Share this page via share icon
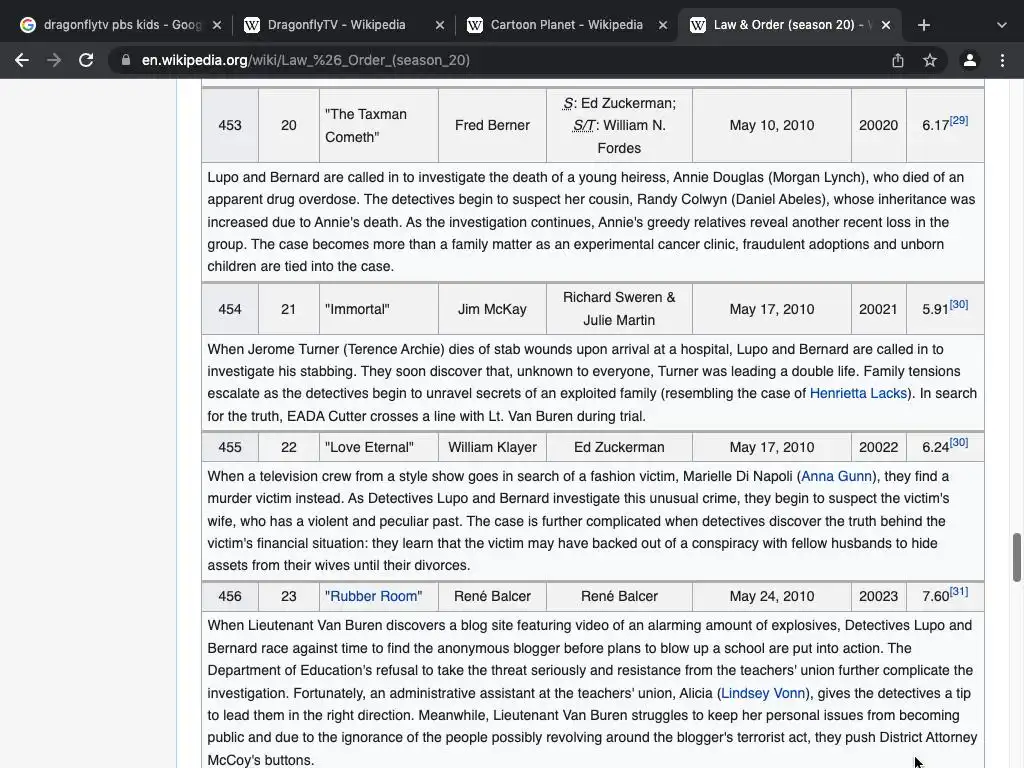Screen dimensions: 1024x768 (x=898, y=60)
